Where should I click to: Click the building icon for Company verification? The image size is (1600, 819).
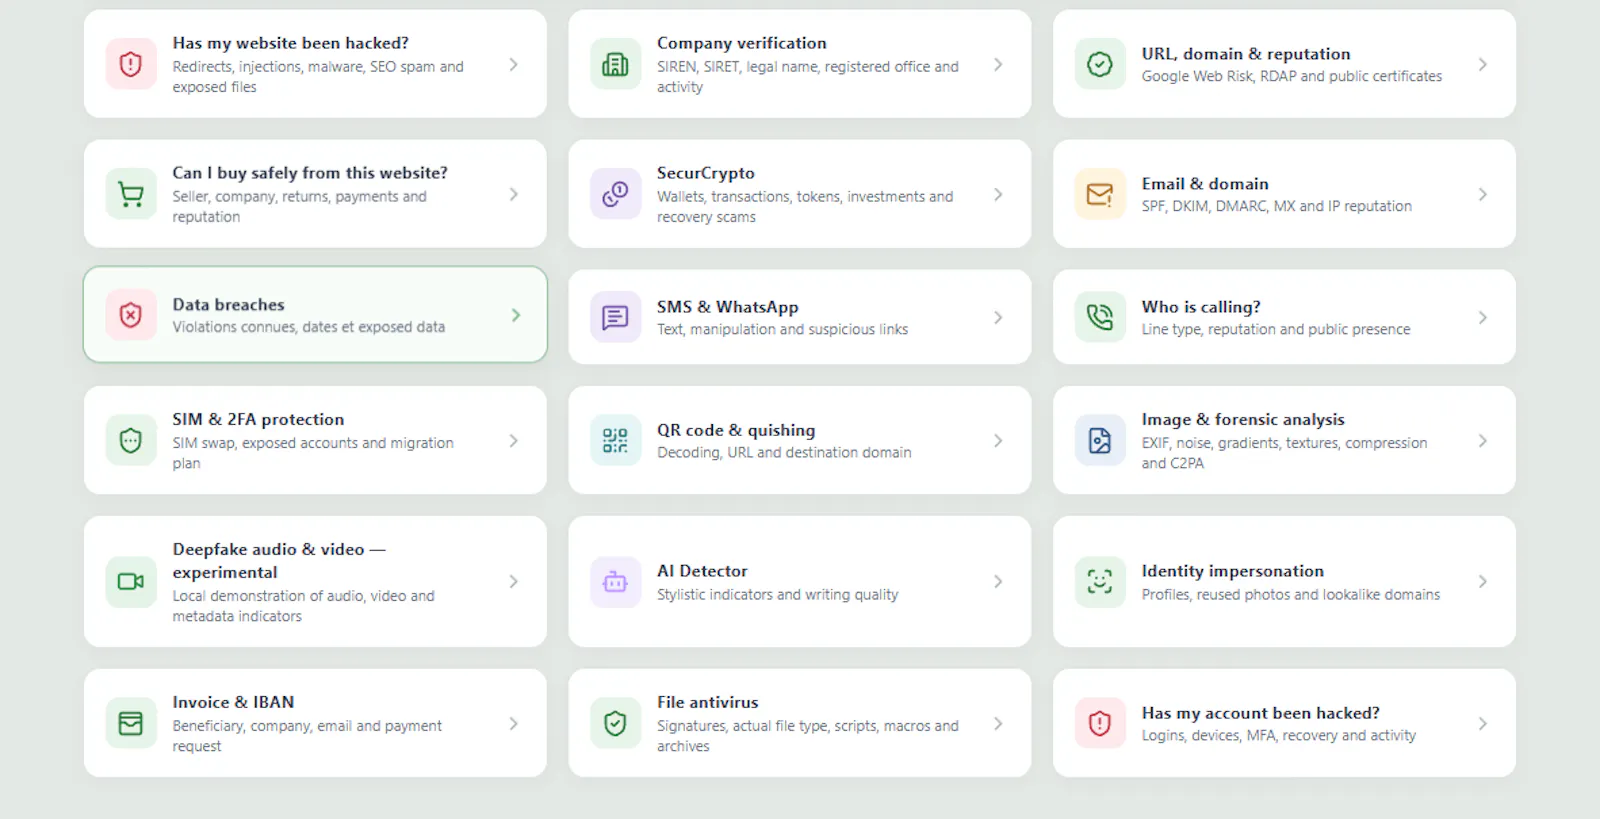tap(615, 64)
